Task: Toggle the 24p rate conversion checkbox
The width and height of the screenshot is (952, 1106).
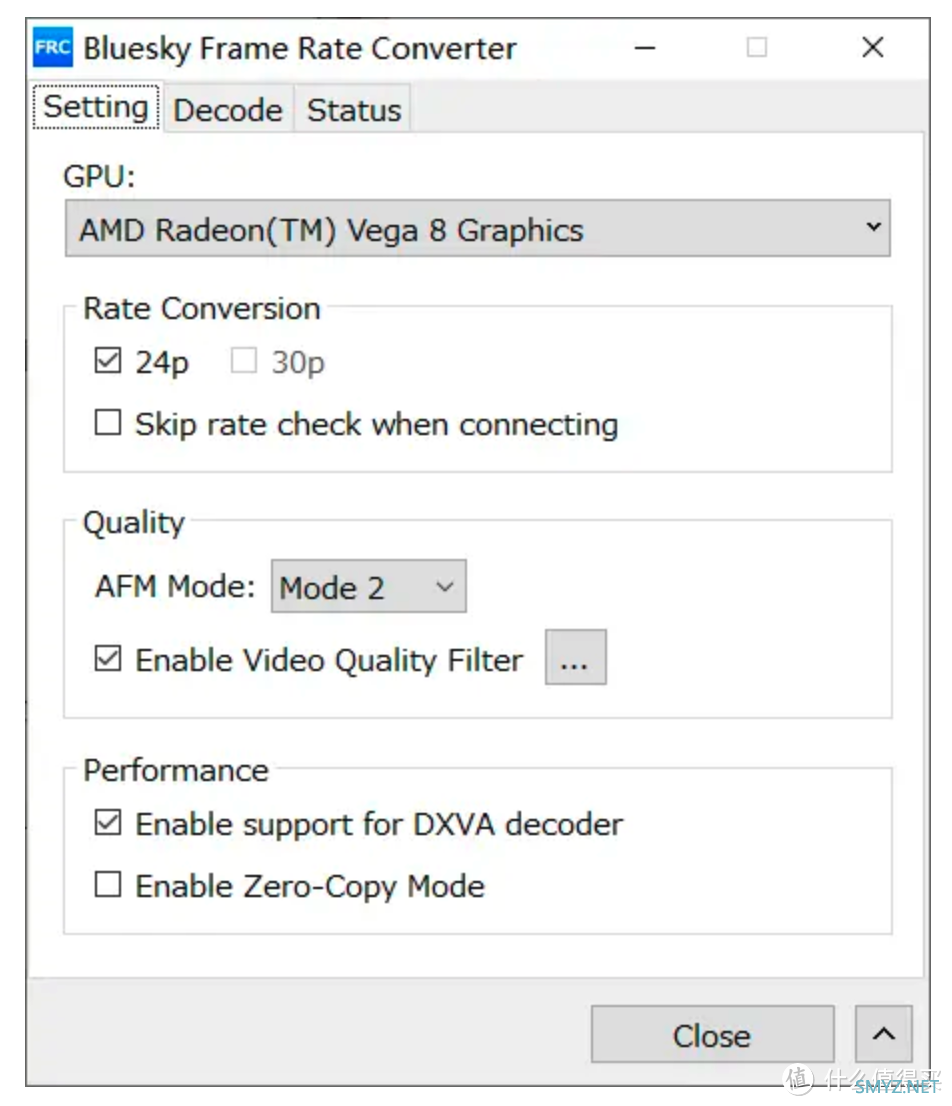Action: pos(108,360)
